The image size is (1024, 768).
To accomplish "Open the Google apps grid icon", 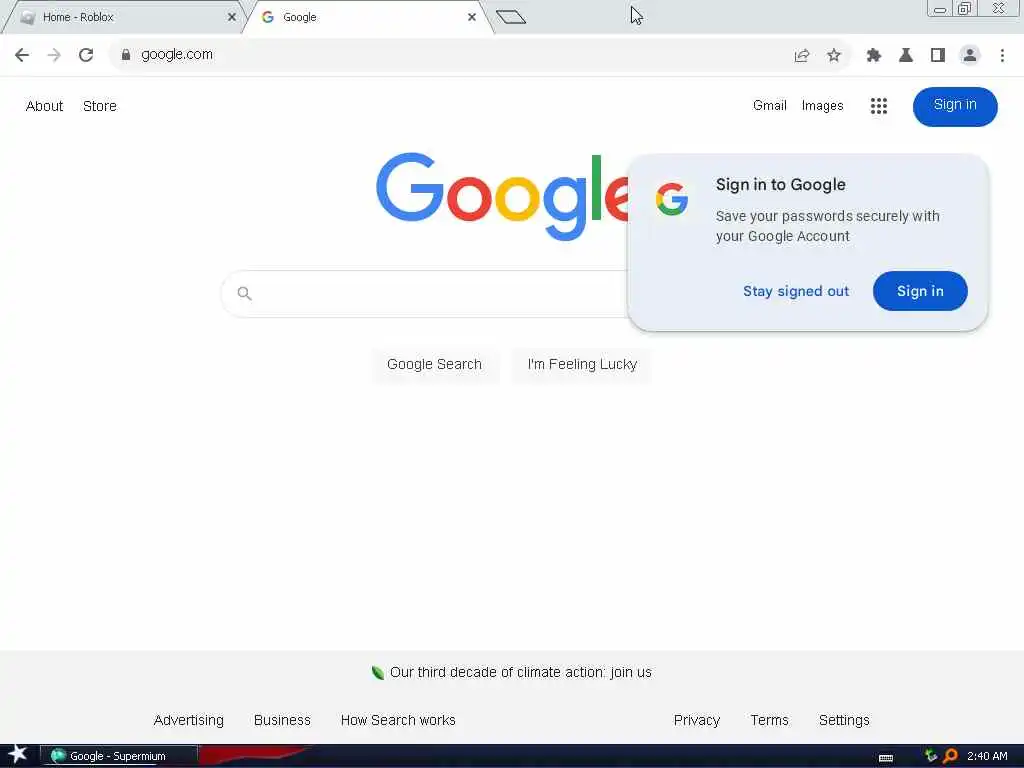I will point(879,106).
